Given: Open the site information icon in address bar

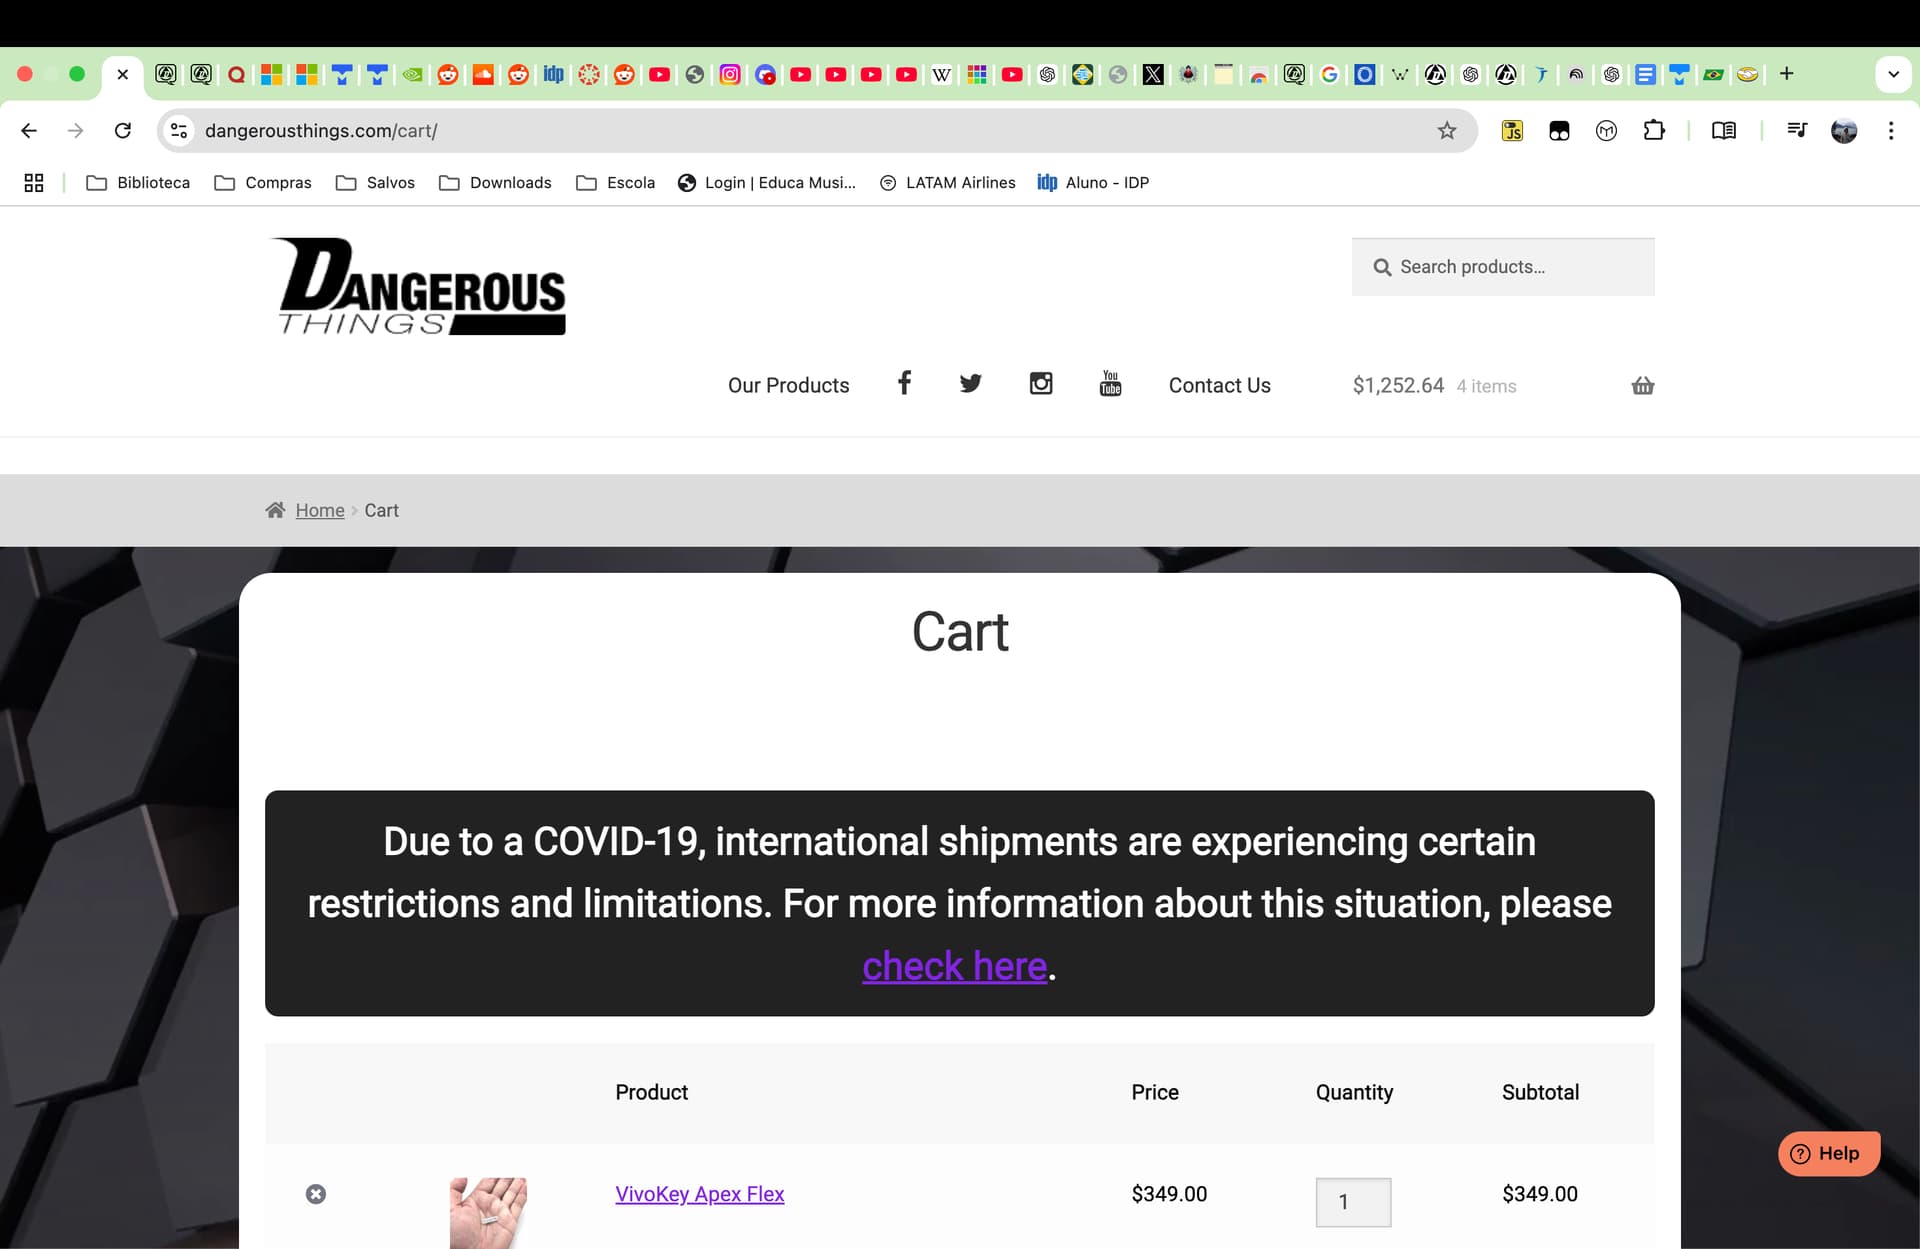Looking at the screenshot, I should click(x=179, y=131).
